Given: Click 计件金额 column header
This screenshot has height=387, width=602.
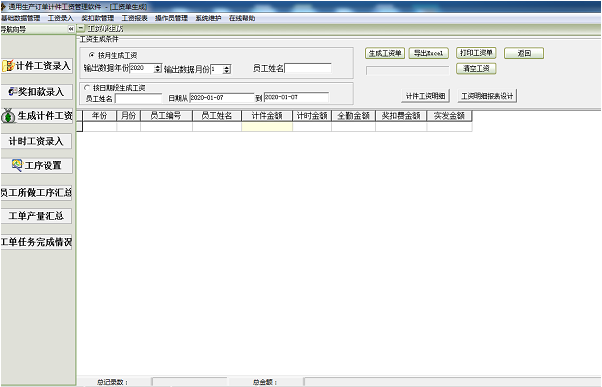Looking at the screenshot, I should coord(267,116).
